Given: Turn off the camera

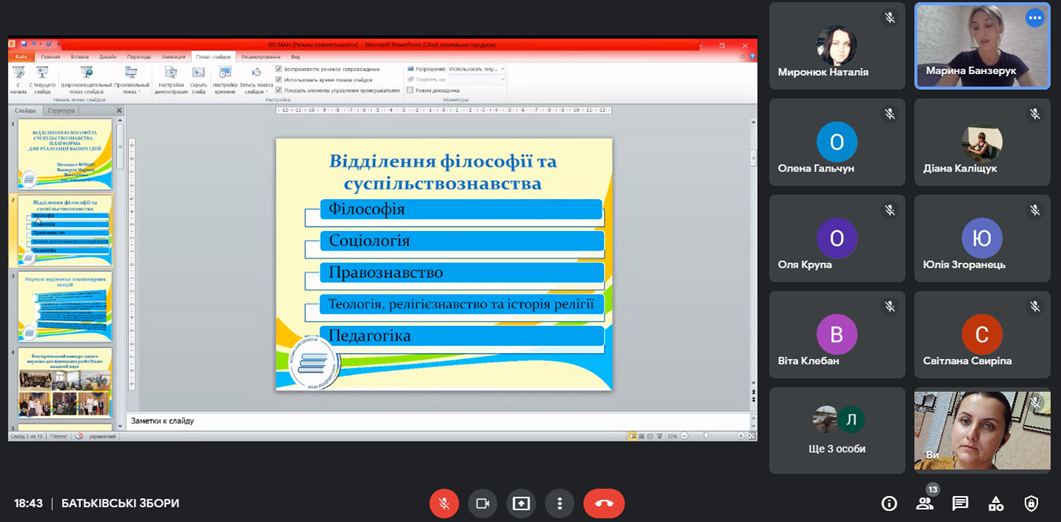Looking at the screenshot, I should 483,503.
